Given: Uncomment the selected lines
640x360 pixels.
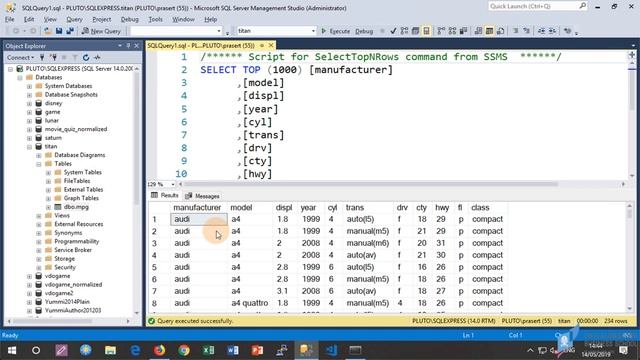Looking at the screenshot, I should click(x=527, y=31).
